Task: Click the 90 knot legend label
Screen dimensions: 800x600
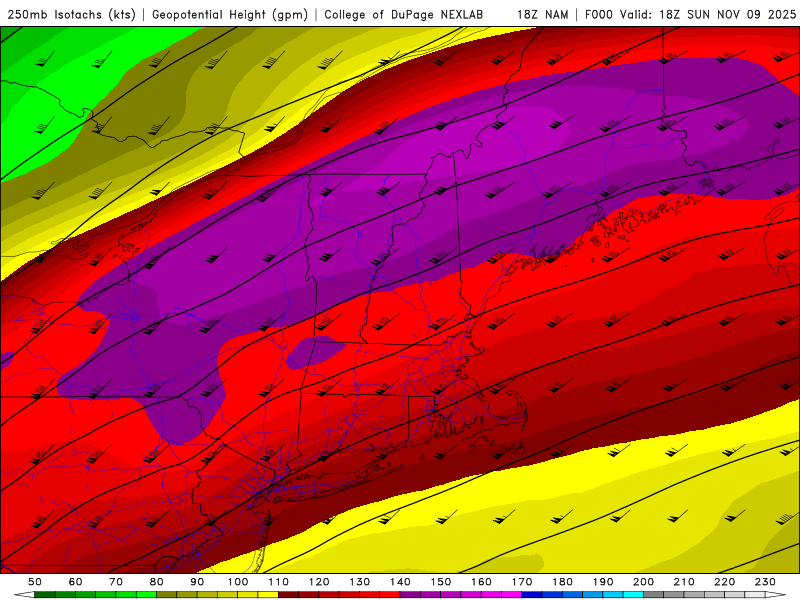Action: (197, 582)
